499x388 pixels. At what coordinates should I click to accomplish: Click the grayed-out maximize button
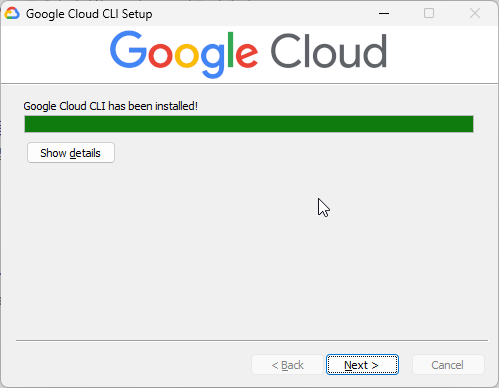429,13
